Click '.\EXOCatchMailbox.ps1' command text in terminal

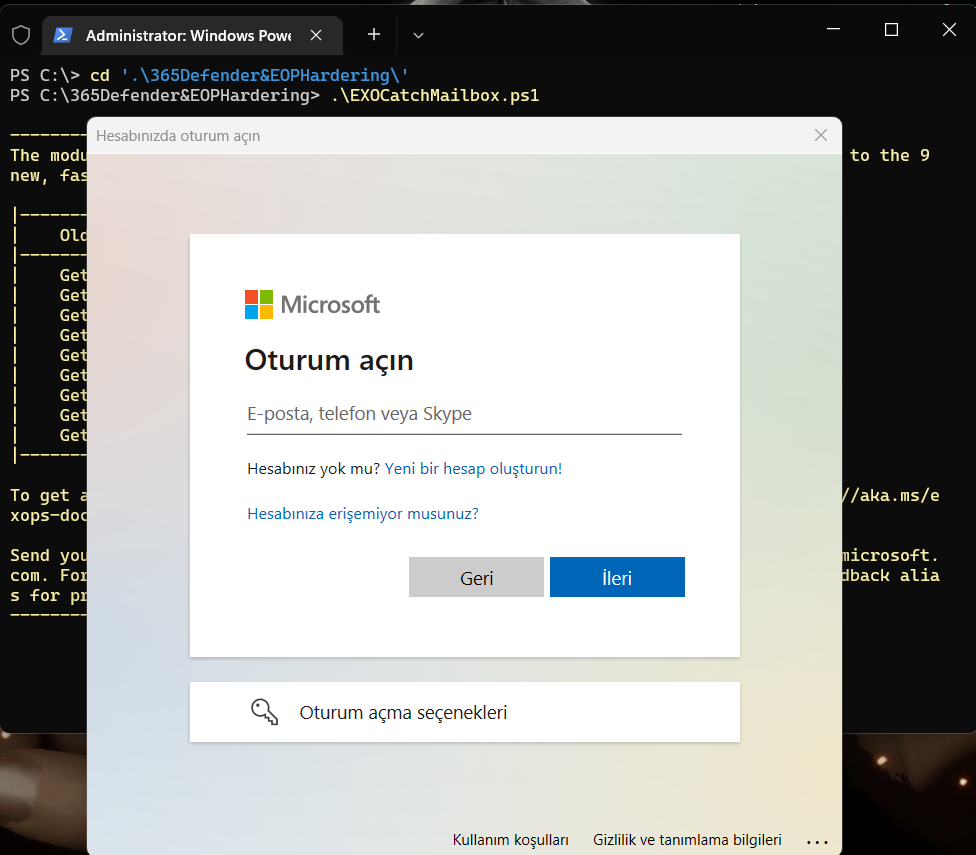(x=434, y=95)
